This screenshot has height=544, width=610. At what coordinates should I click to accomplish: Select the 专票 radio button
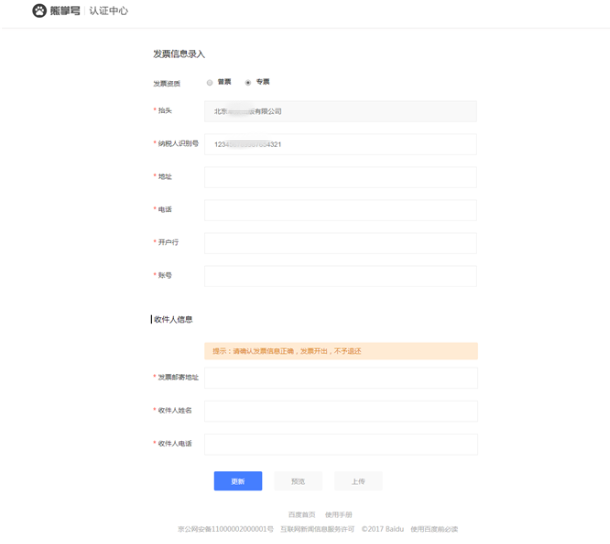pyautogui.click(x=248, y=82)
